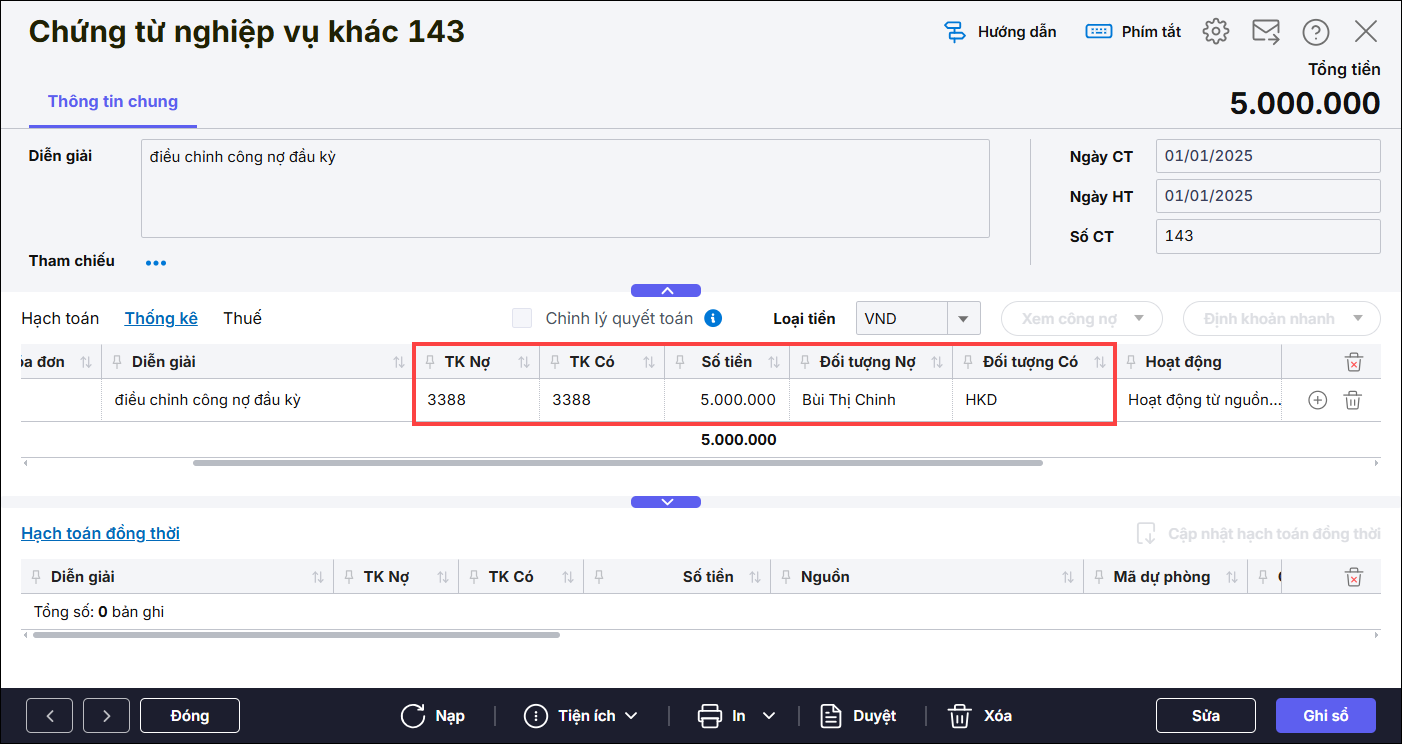
Task: Sort the upper table by TK Nợ
Action: [x=524, y=362]
